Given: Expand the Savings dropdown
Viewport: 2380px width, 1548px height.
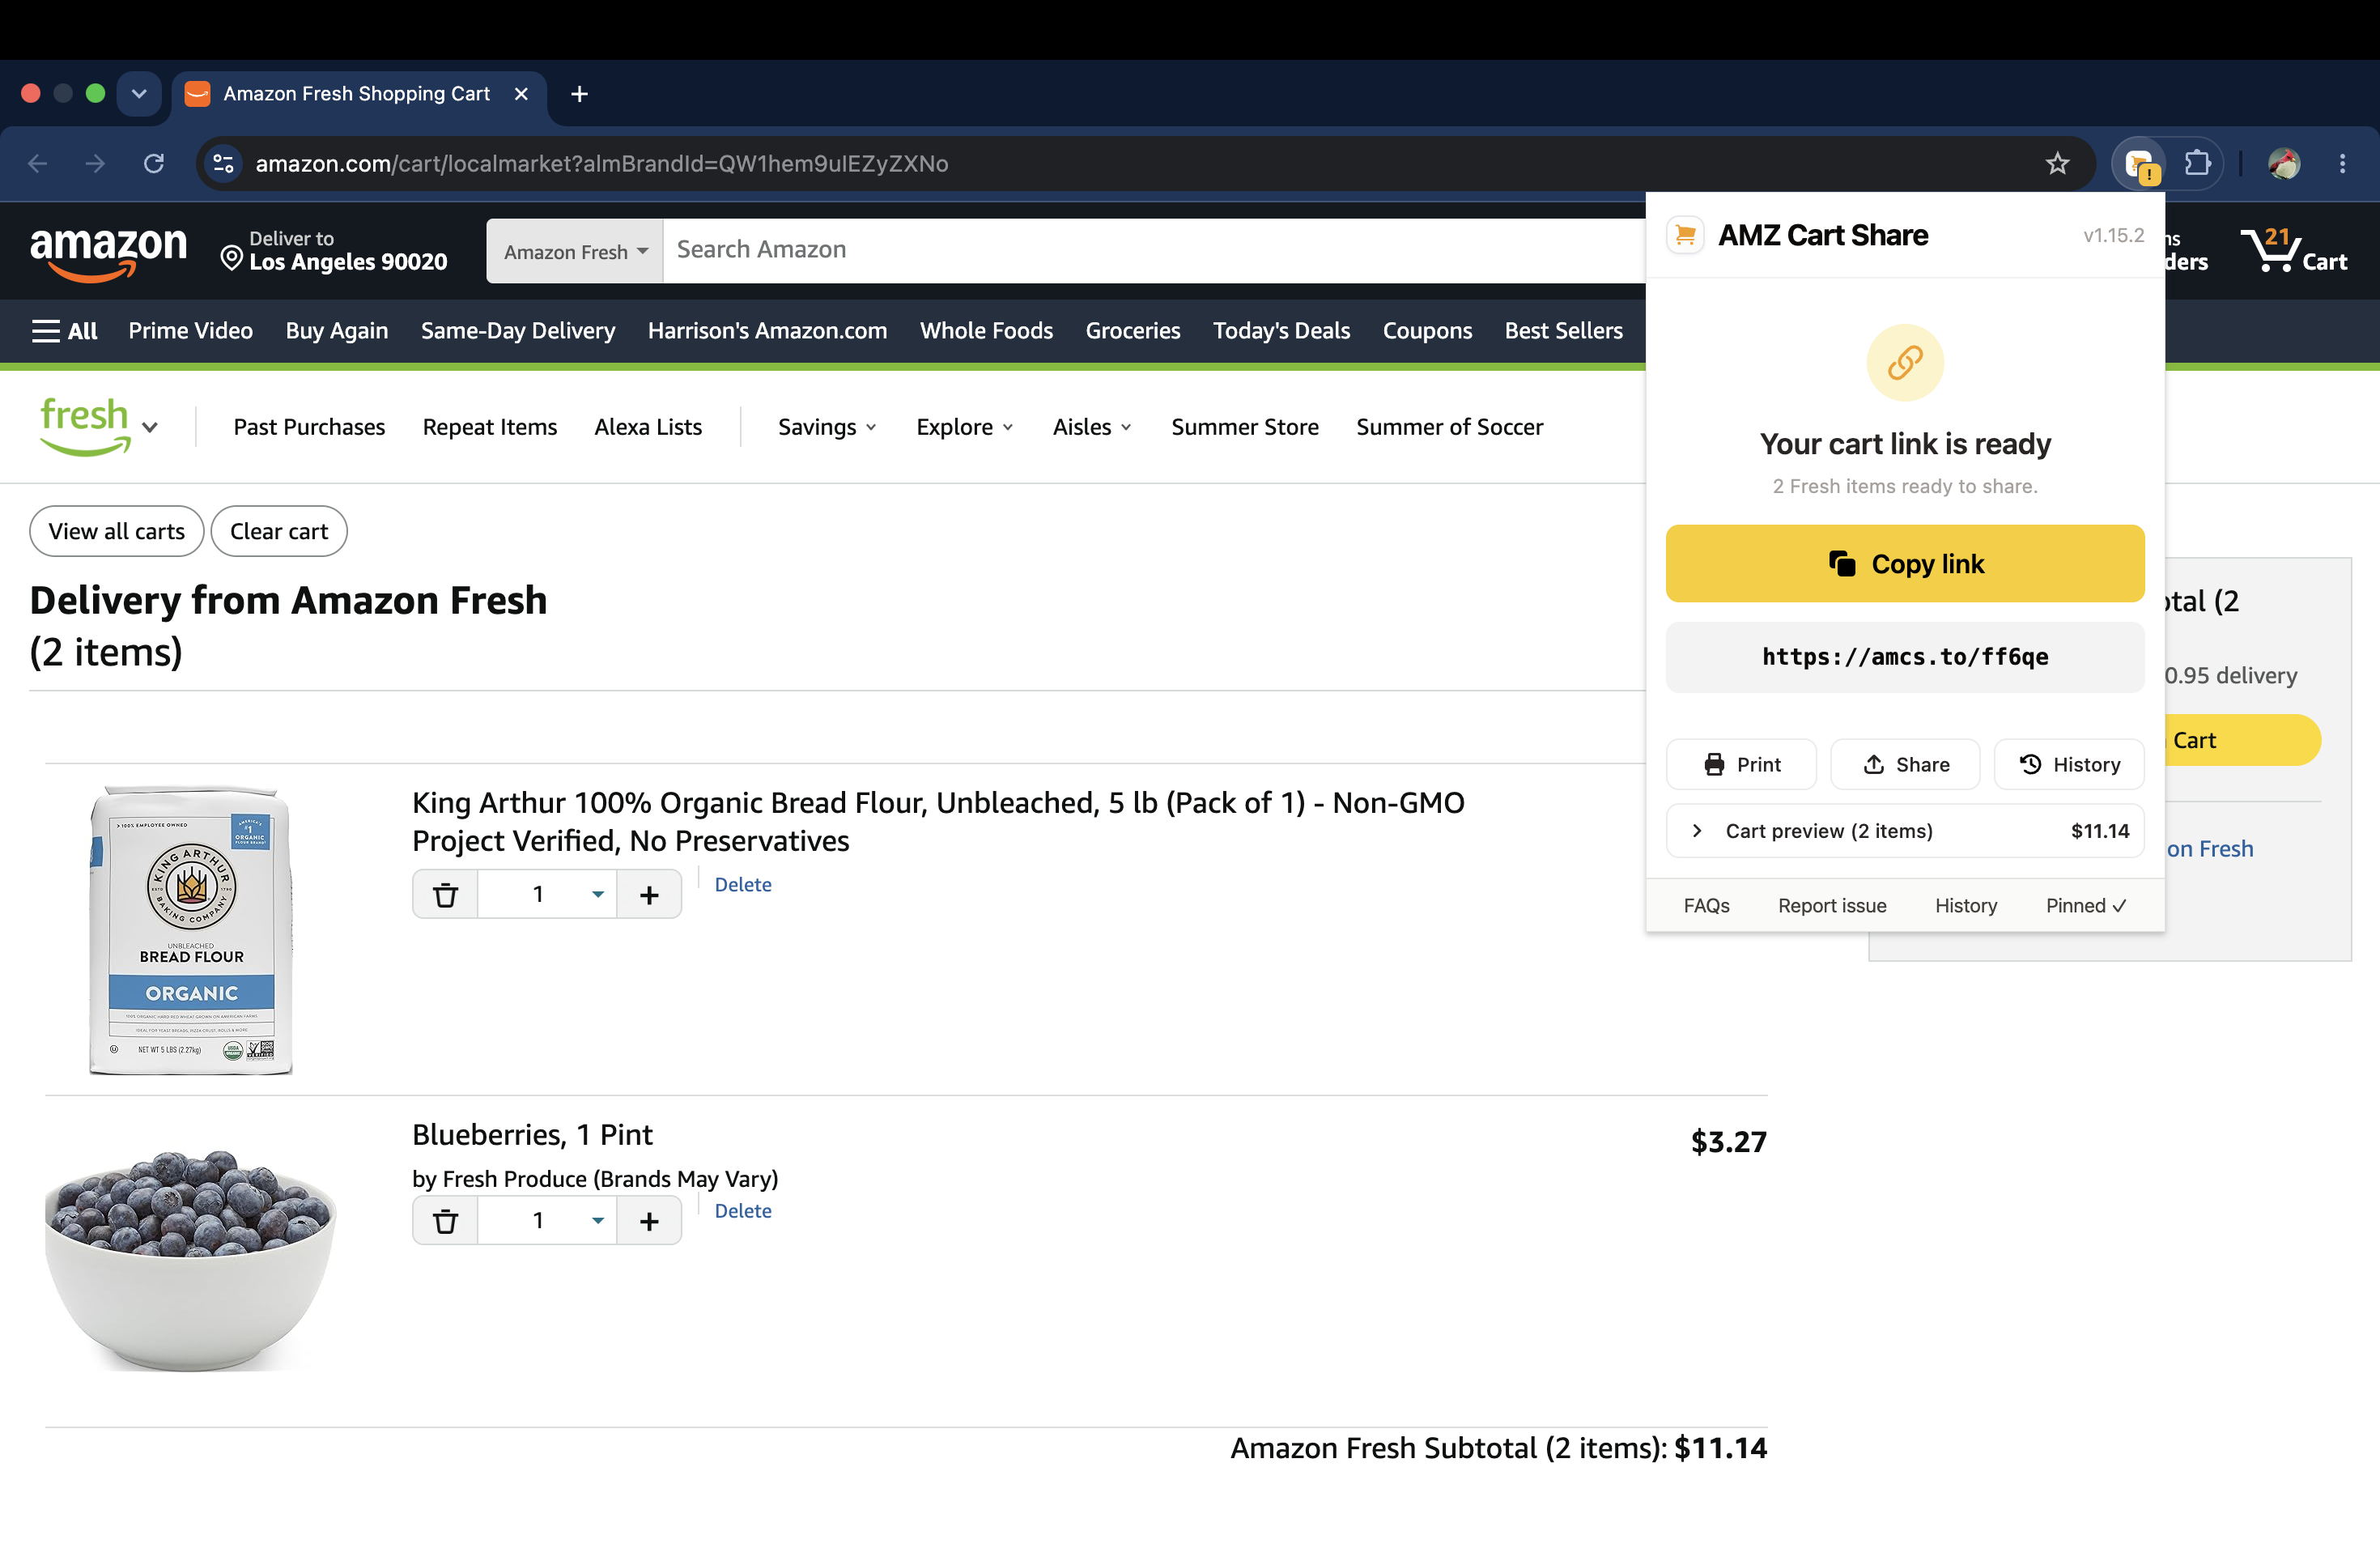Looking at the screenshot, I should pos(827,427).
